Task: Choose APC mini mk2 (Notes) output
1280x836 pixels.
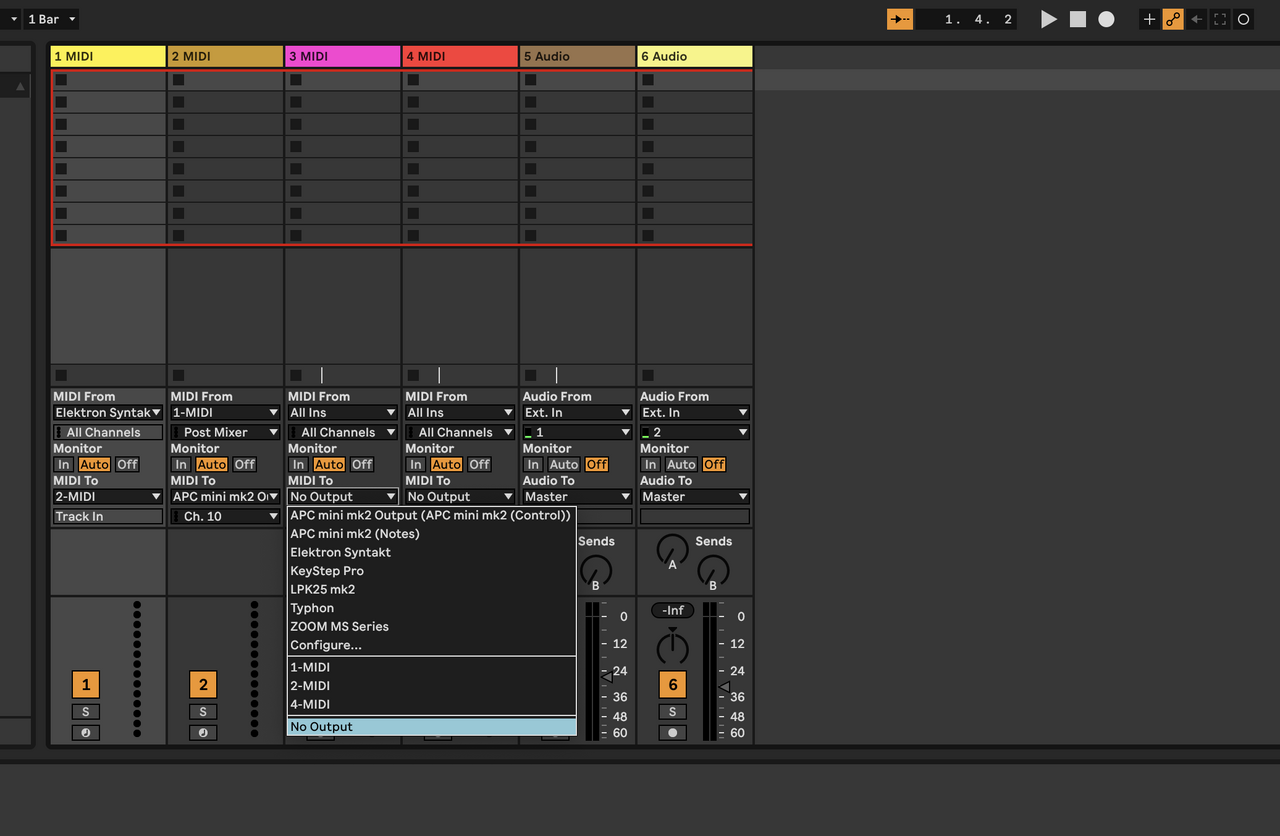Action: click(432, 533)
